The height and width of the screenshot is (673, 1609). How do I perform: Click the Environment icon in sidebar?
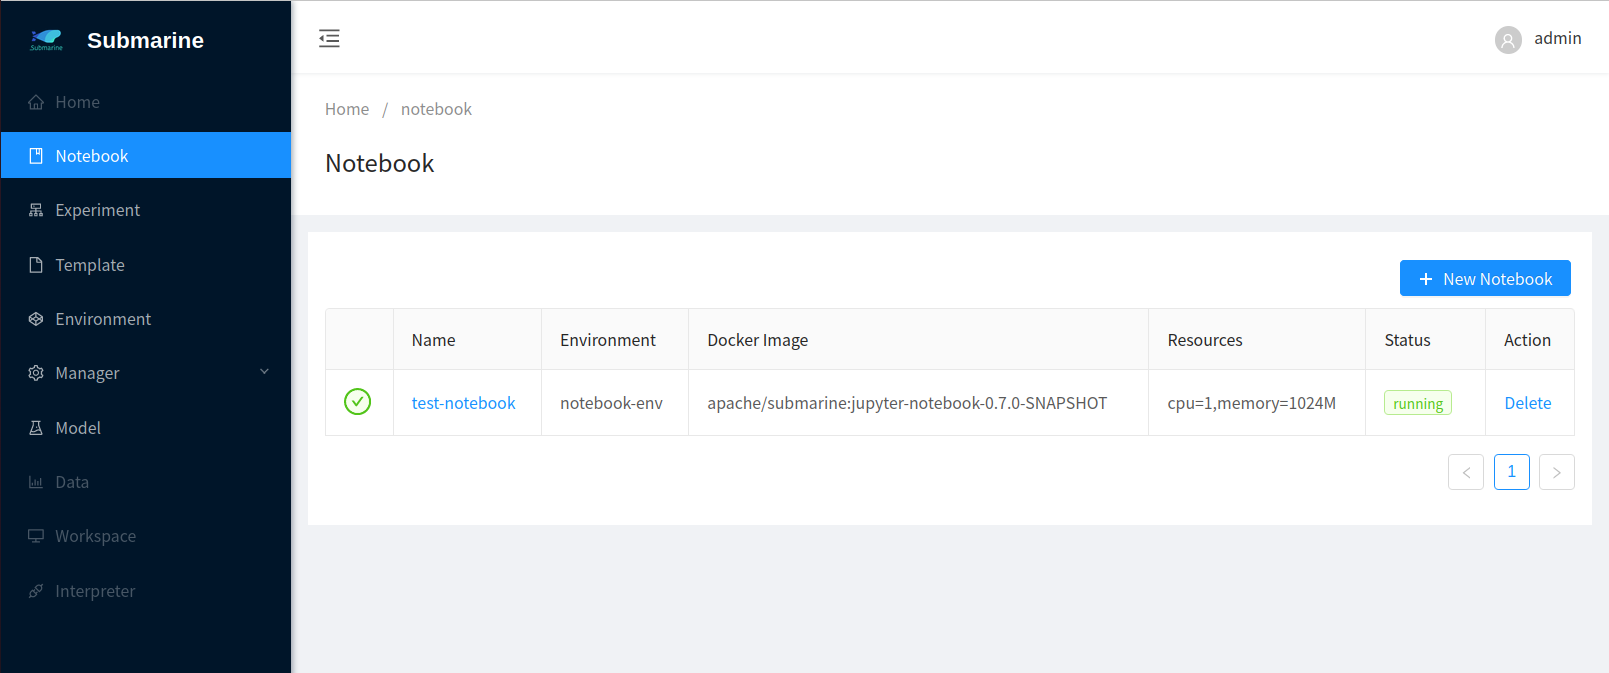point(36,319)
